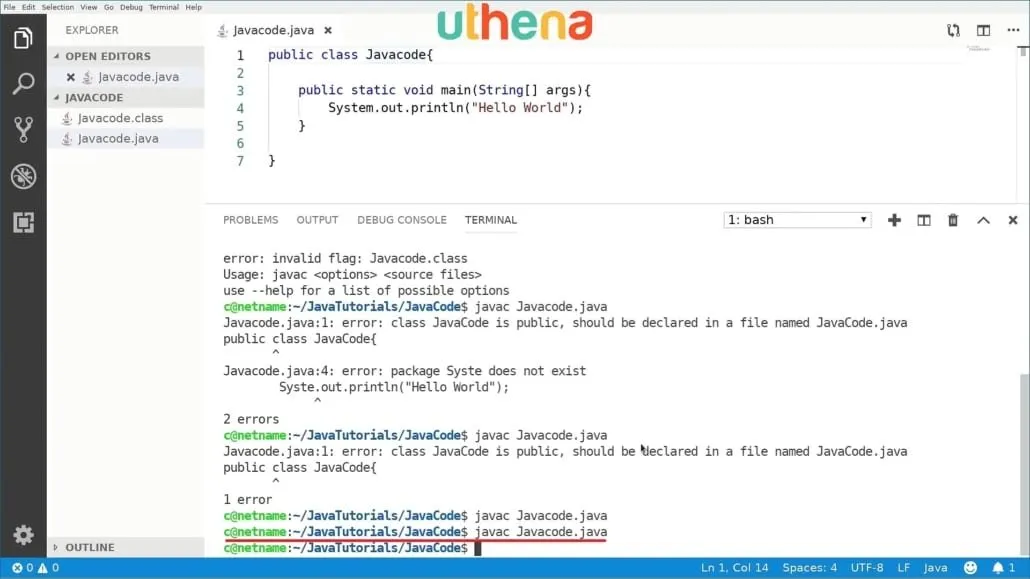This screenshot has height=579, width=1030.
Task: Open the Help menu
Action: 193,7
